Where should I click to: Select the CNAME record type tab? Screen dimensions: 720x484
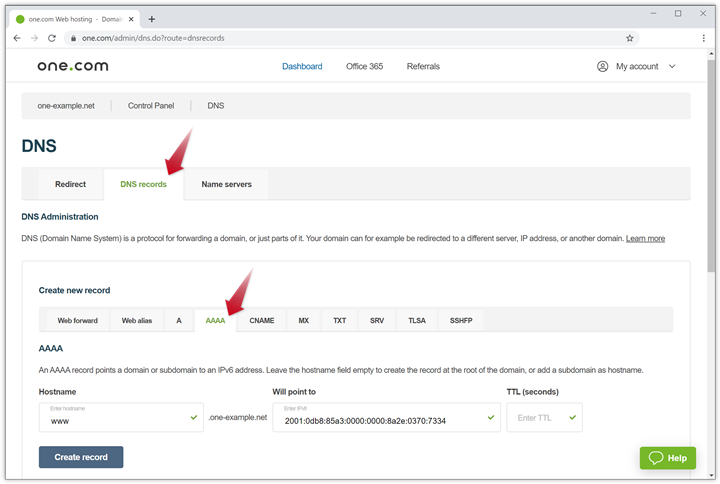click(262, 320)
